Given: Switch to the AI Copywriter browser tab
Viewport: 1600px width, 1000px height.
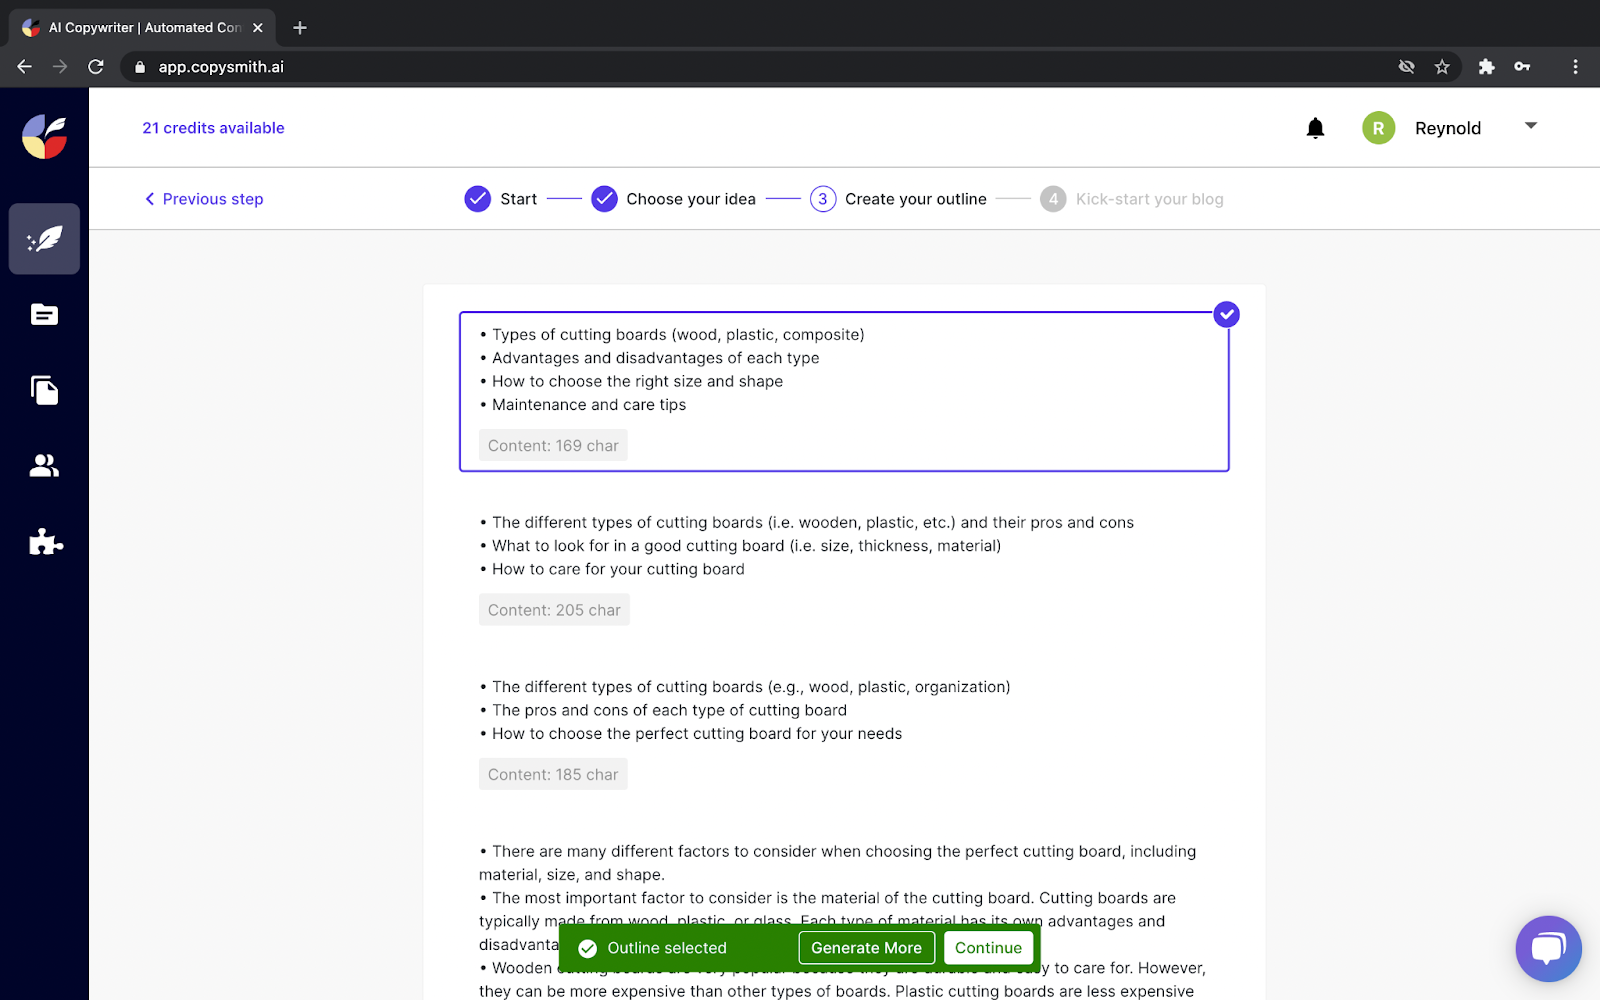Looking at the screenshot, I should (142, 28).
